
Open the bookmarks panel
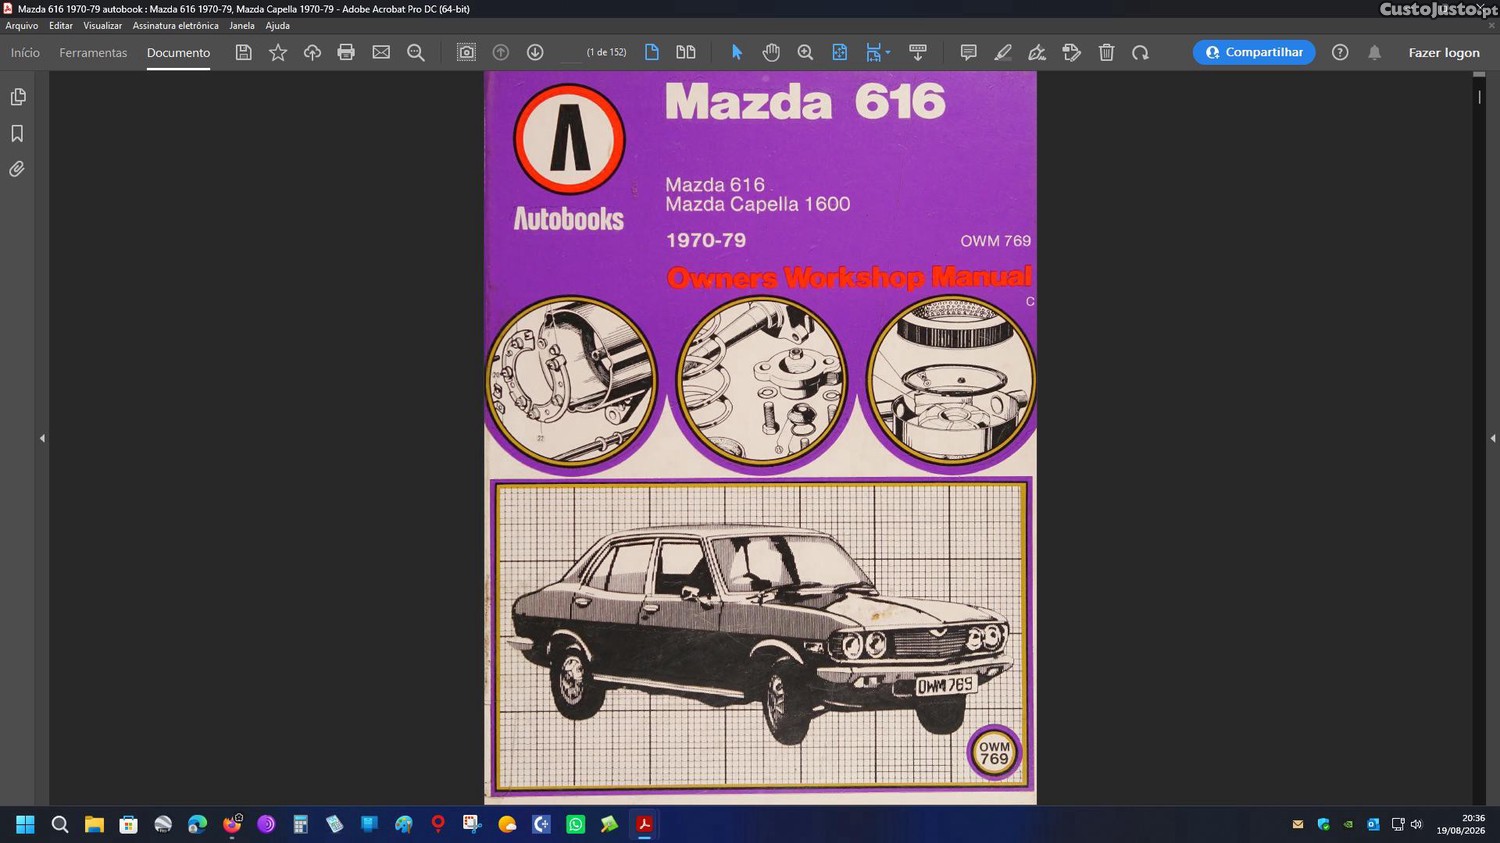click(17, 133)
